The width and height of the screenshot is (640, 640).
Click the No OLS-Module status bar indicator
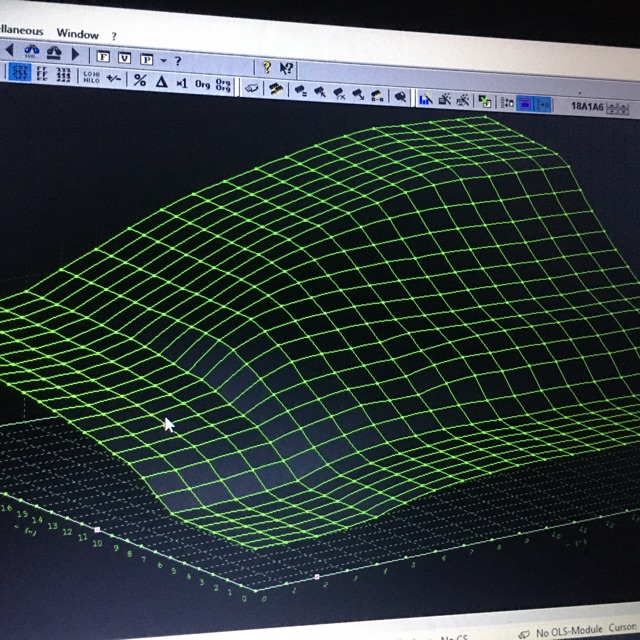571,632
